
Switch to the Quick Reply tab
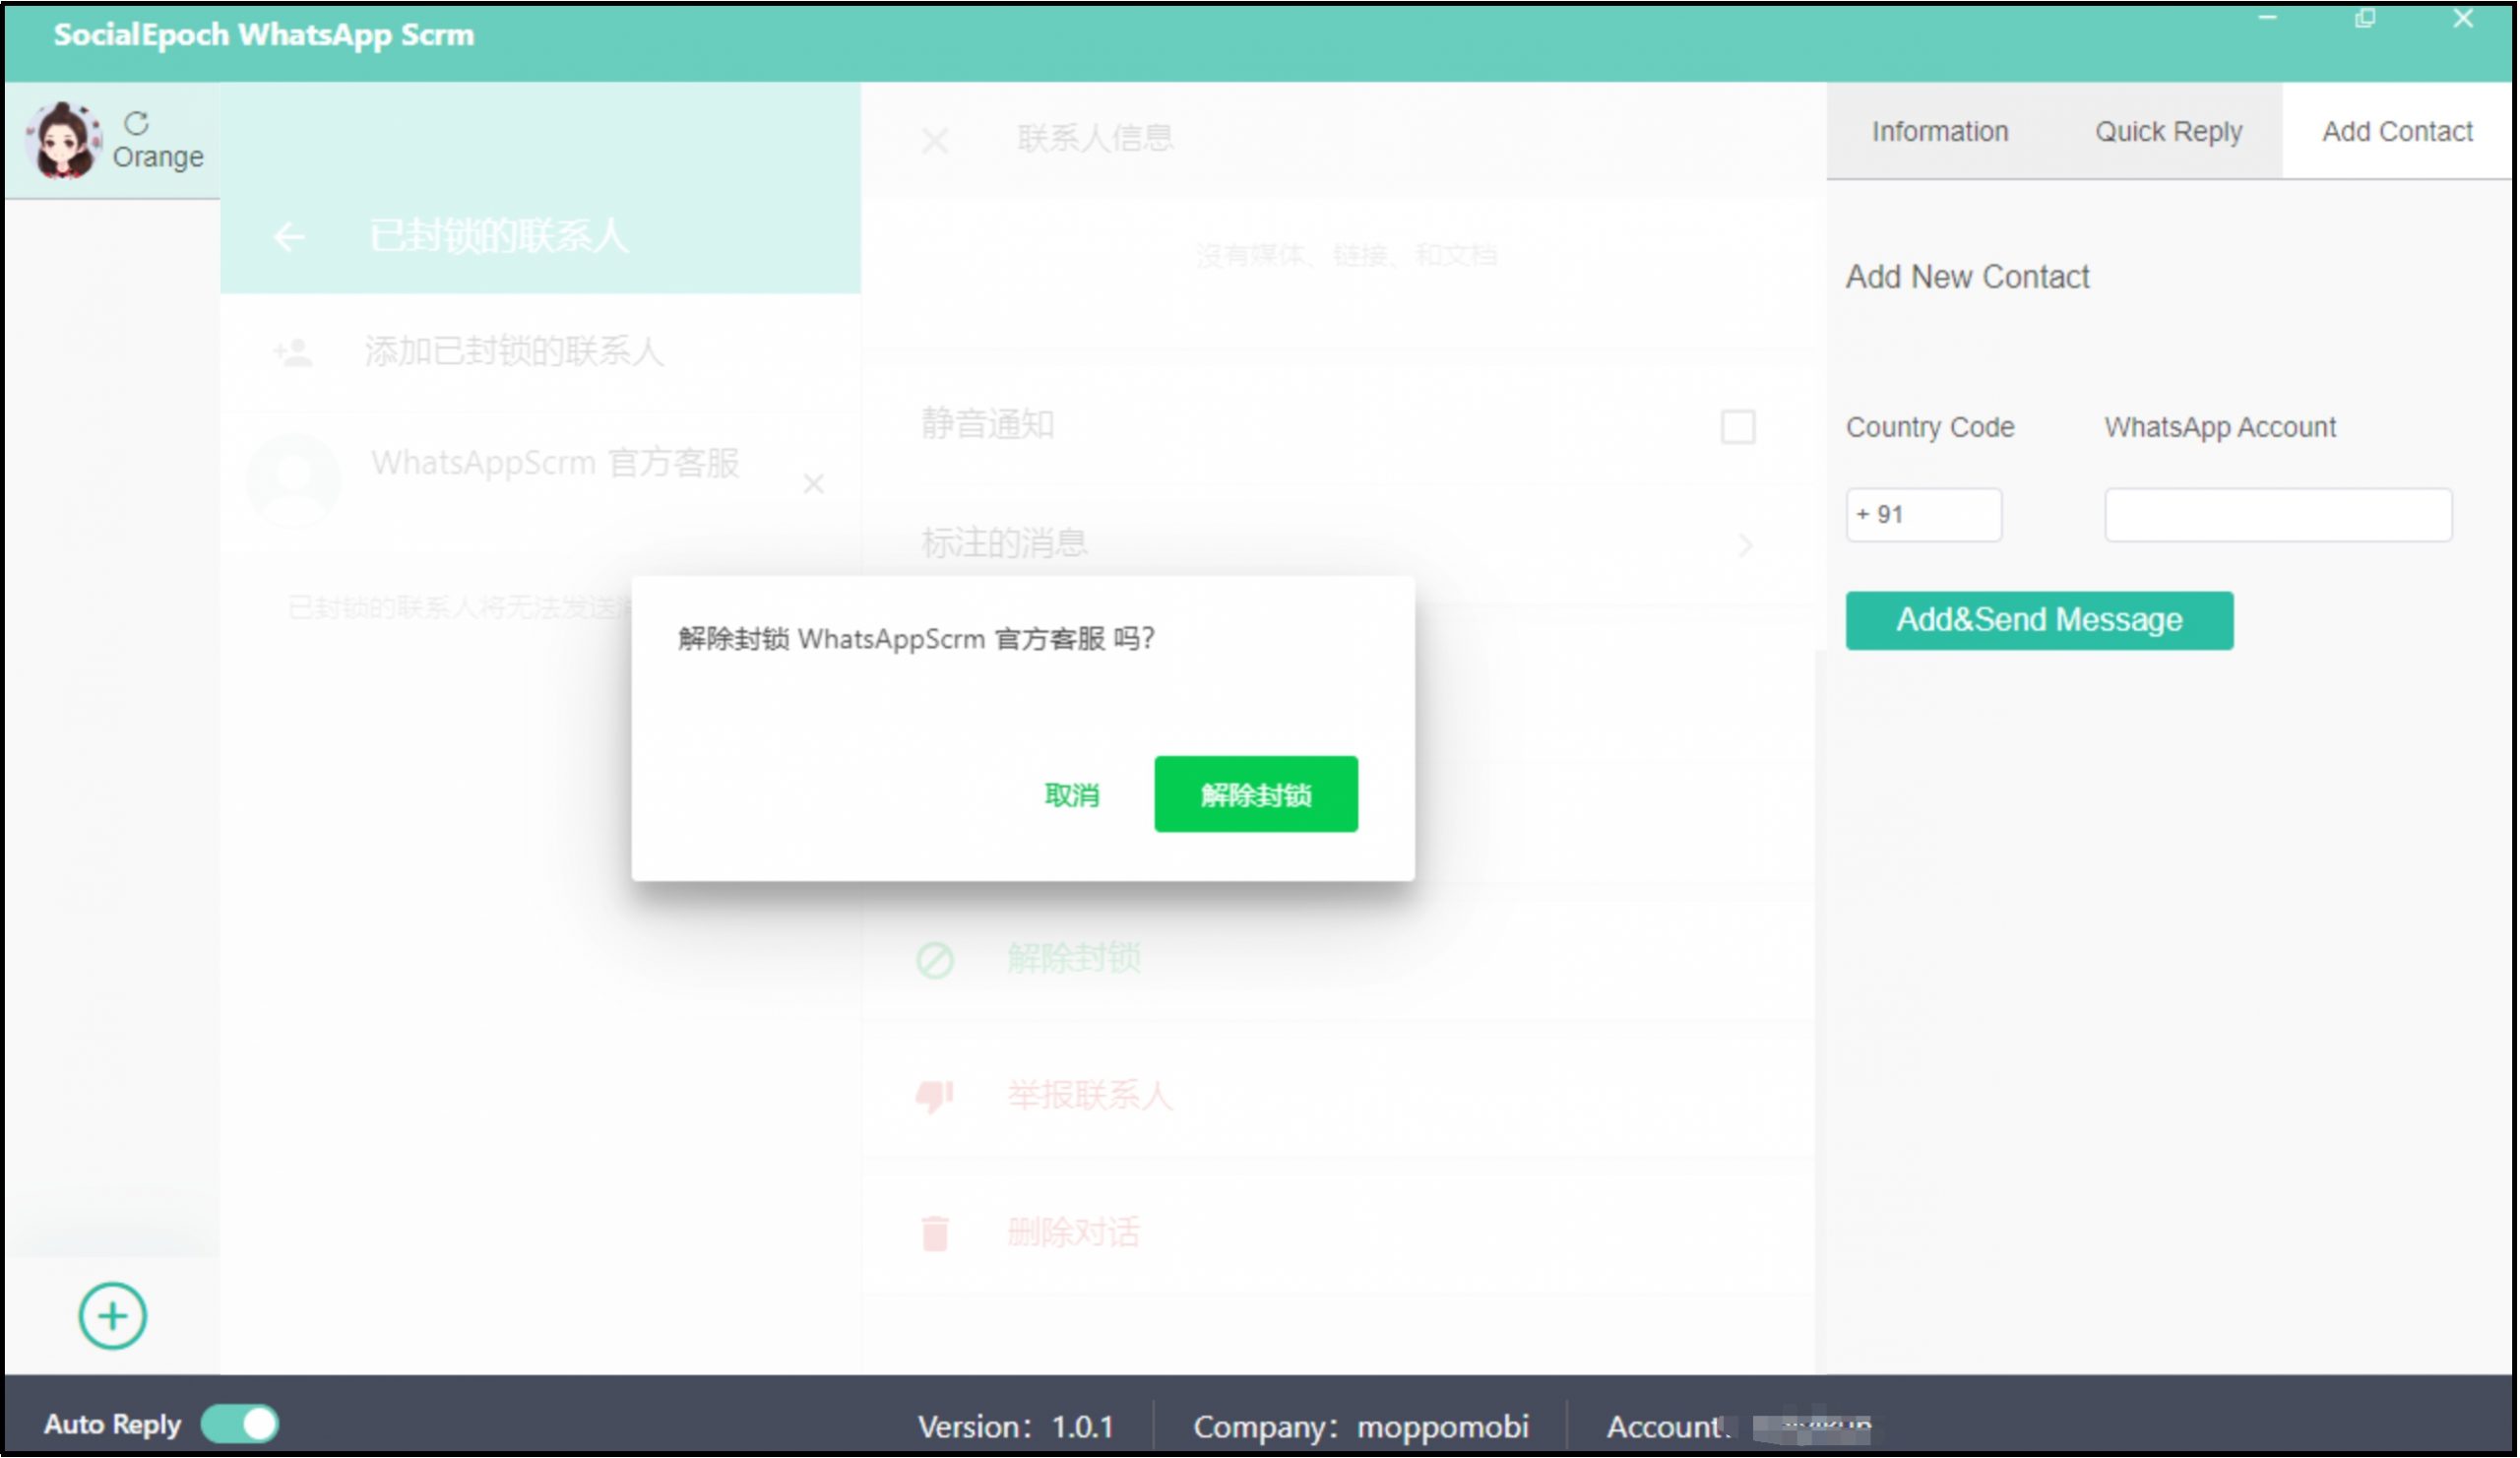coord(2170,132)
